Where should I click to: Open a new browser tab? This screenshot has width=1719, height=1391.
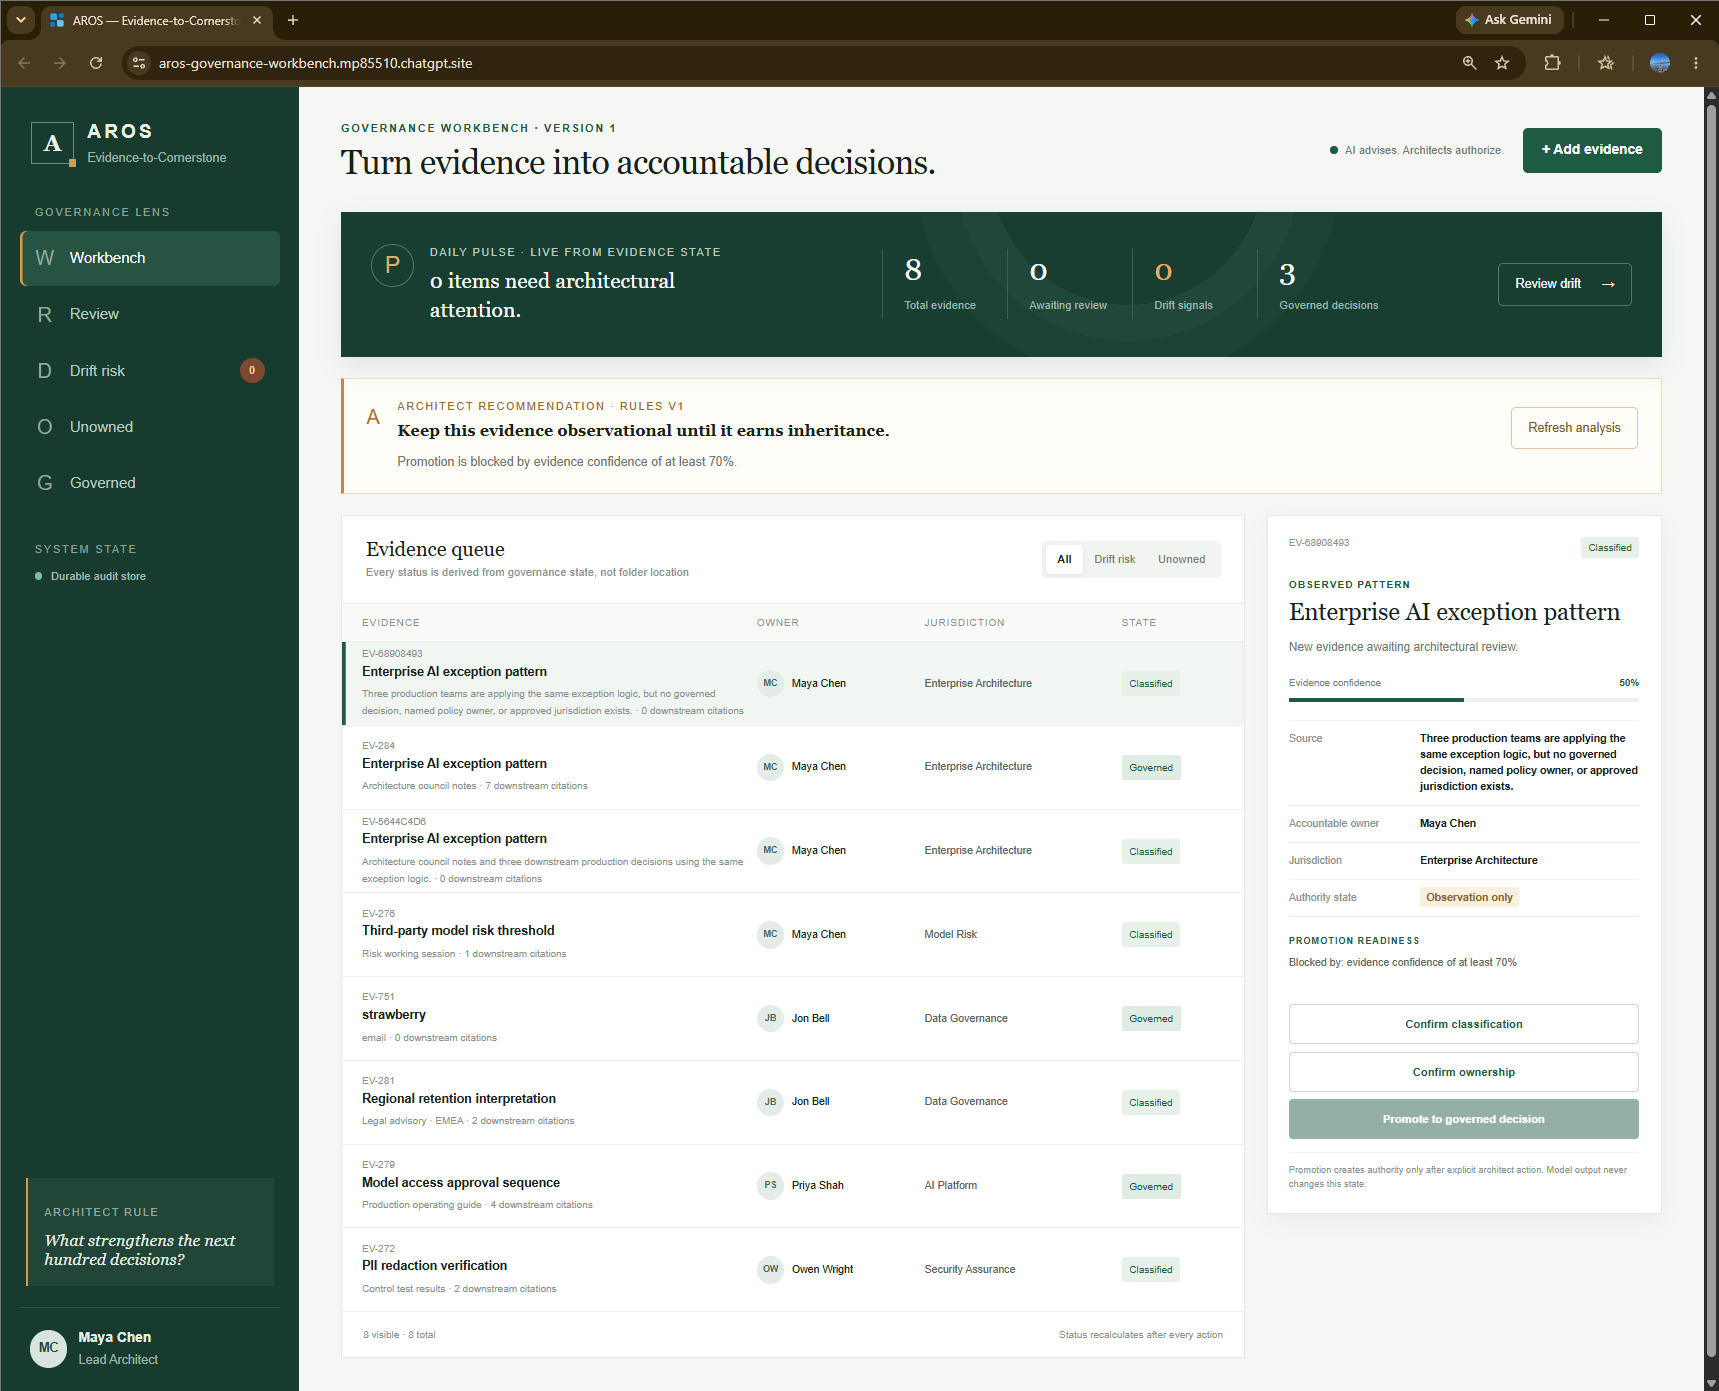[x=293, y=20]
